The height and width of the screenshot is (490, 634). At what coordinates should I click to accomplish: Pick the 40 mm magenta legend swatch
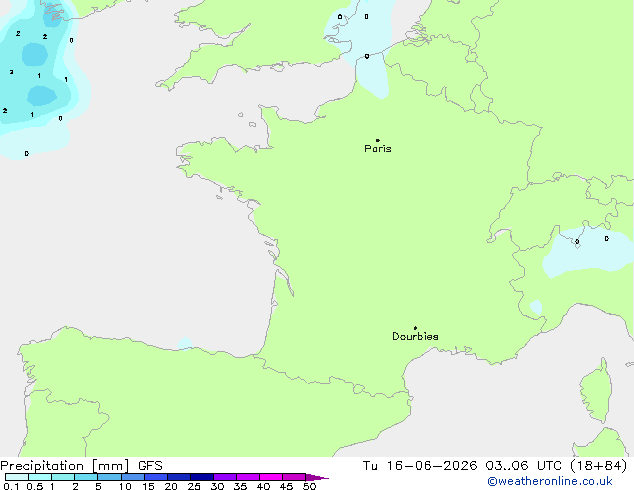coord(271,477)
